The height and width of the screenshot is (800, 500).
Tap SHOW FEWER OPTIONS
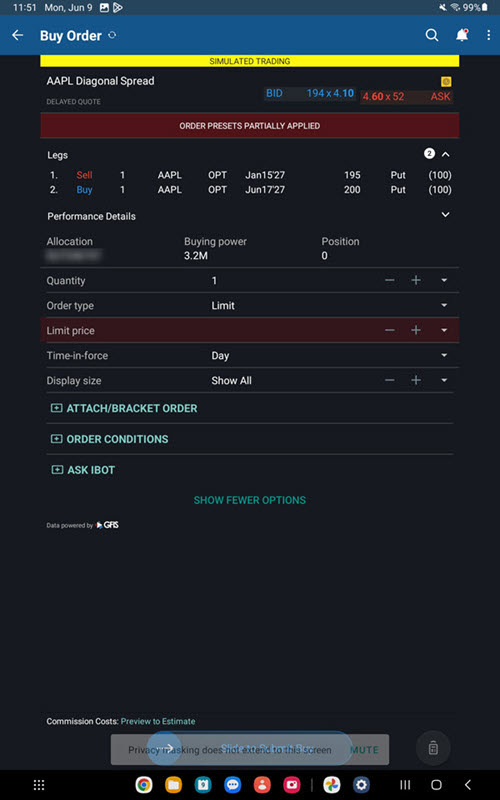point(249,500)
